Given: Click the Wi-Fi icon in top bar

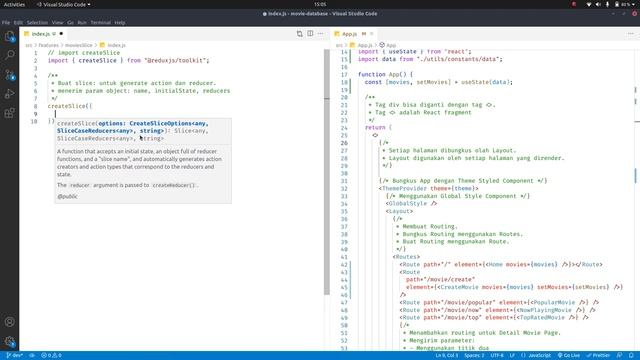Looking at the screenshot, I should [589, 4].
